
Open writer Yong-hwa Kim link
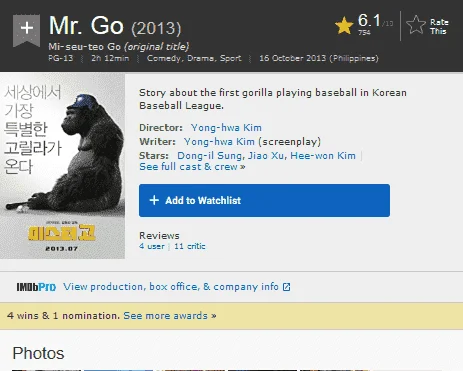(x=219, y=142)
